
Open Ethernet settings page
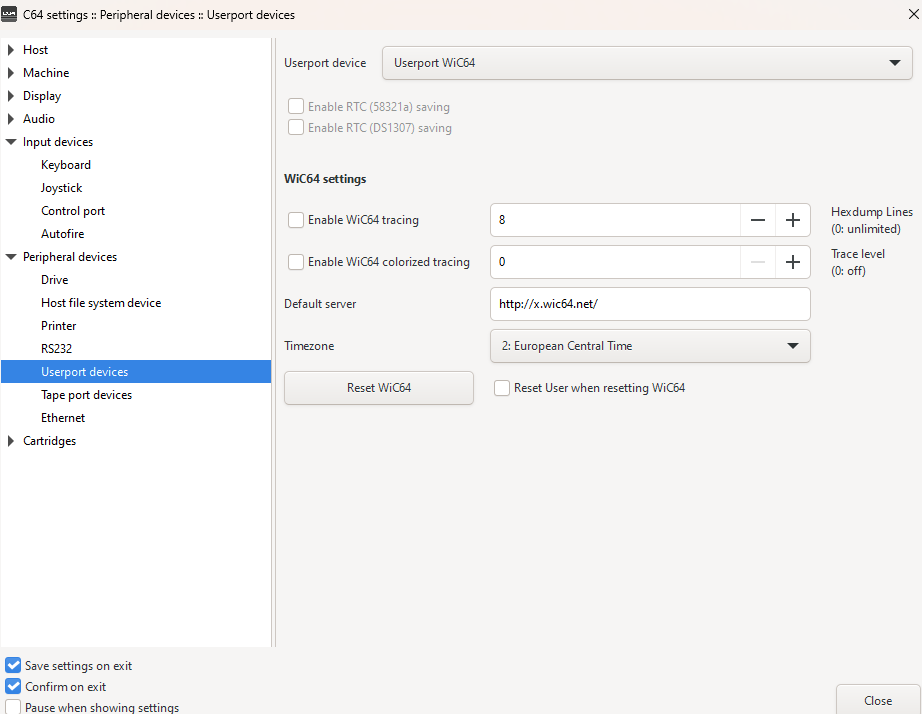click(62, 418)
